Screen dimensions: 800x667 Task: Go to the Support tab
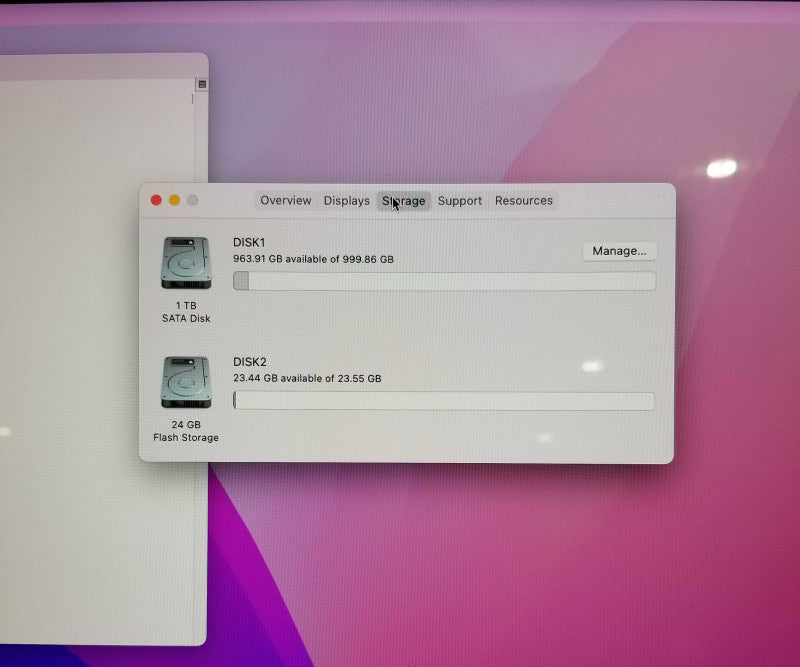[x=460, y=201]
